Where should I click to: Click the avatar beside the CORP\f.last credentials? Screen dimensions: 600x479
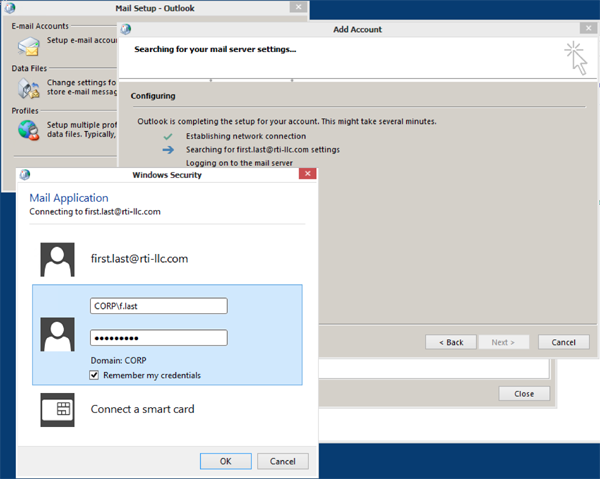pyautogui.click(x=57, y=334)
